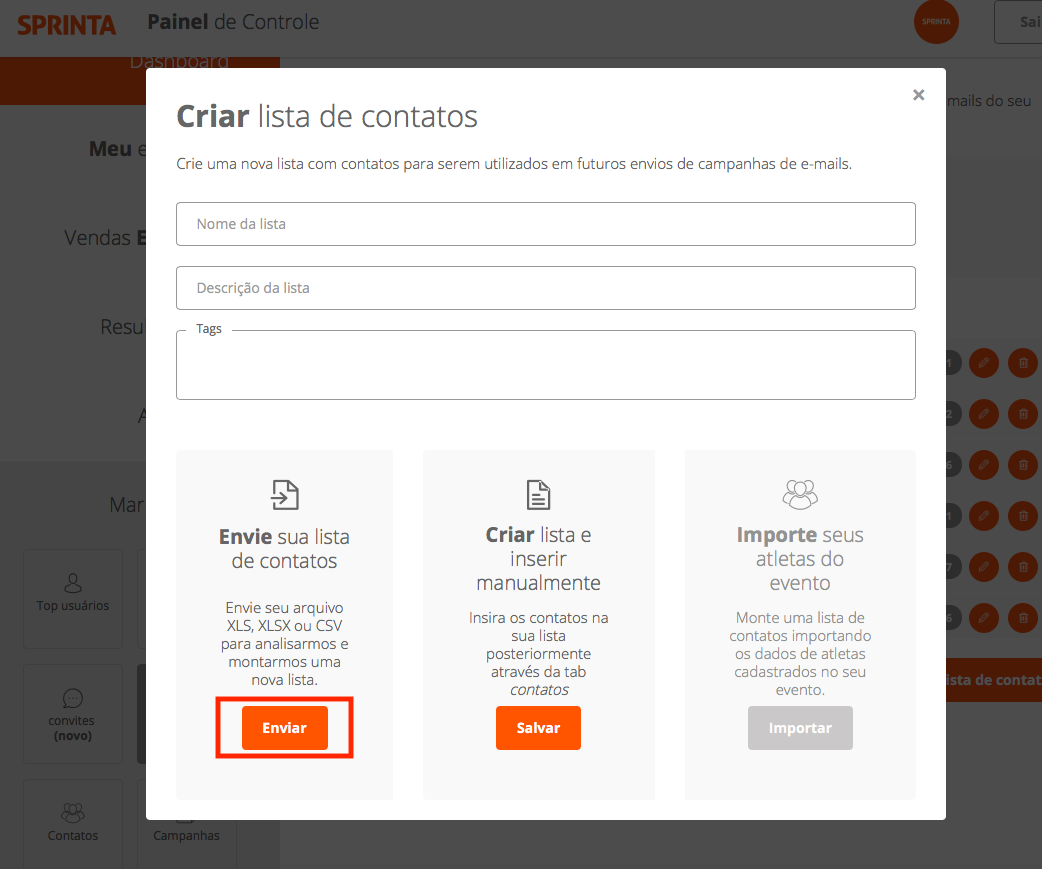Viewport: 1042px width, 869px height.
Task: Open the convites (novo) tile
Action: coord(73,714)
